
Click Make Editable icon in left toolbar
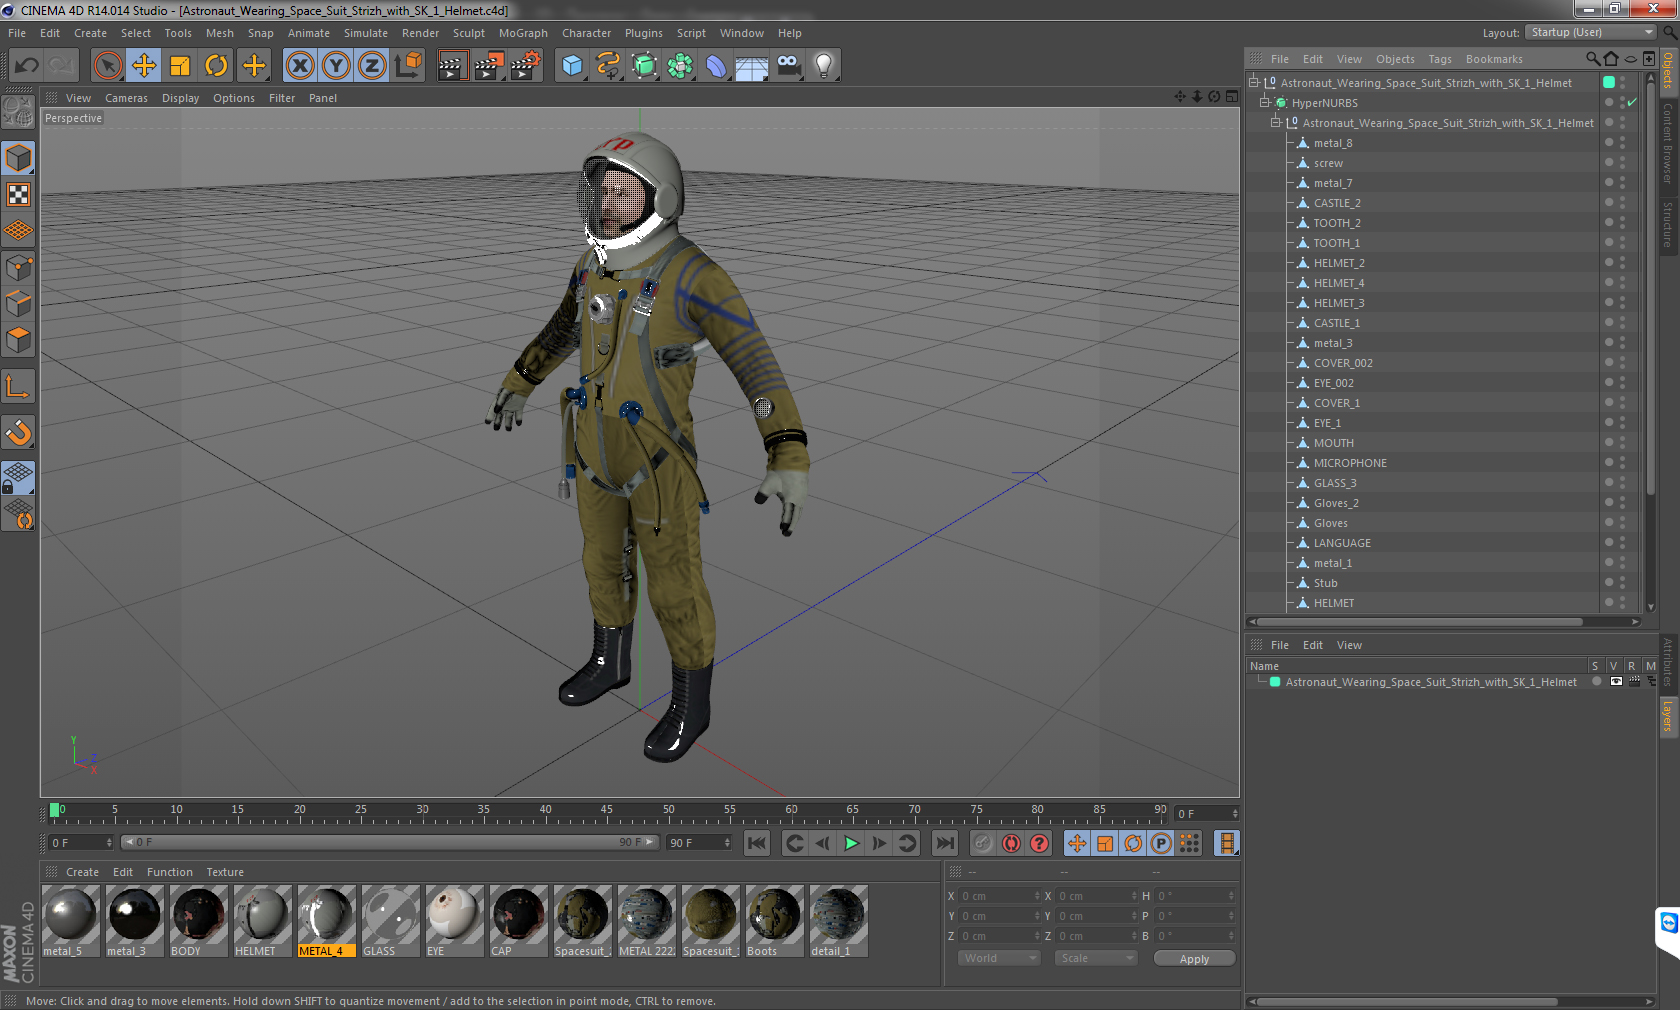(x=18, y=112)
